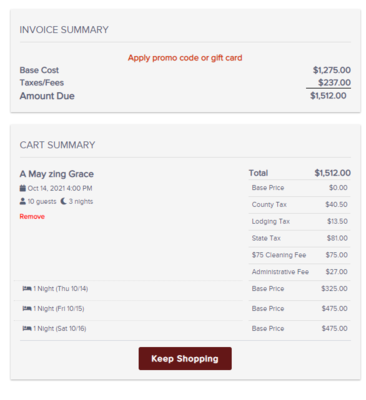Select the A May zing Grace title
The image size is (366, 400).
click(x=57, y=174)
